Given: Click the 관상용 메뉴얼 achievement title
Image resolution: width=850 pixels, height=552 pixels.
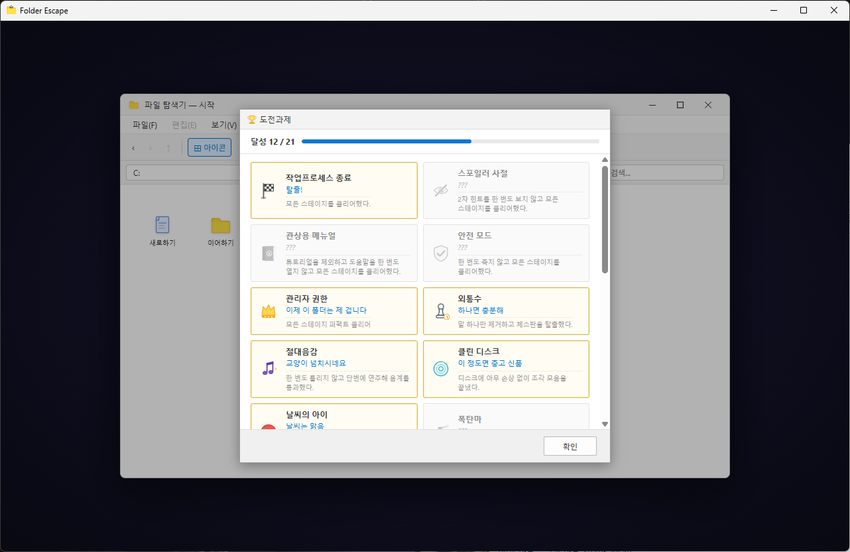Looking at the screenshot, I should point(311,236).
